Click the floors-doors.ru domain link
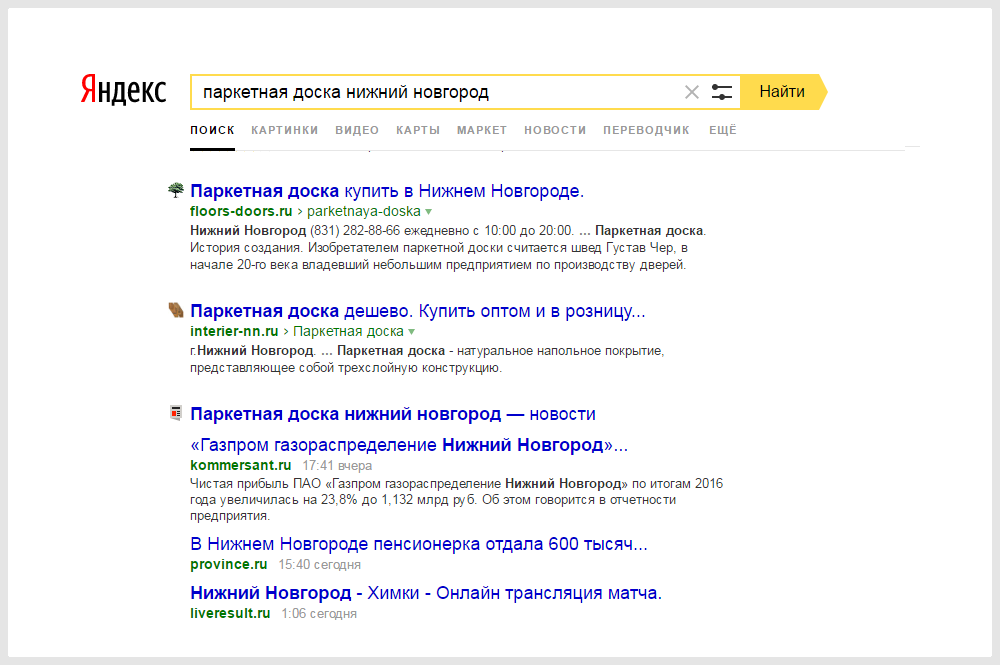 tap(241, 211)
